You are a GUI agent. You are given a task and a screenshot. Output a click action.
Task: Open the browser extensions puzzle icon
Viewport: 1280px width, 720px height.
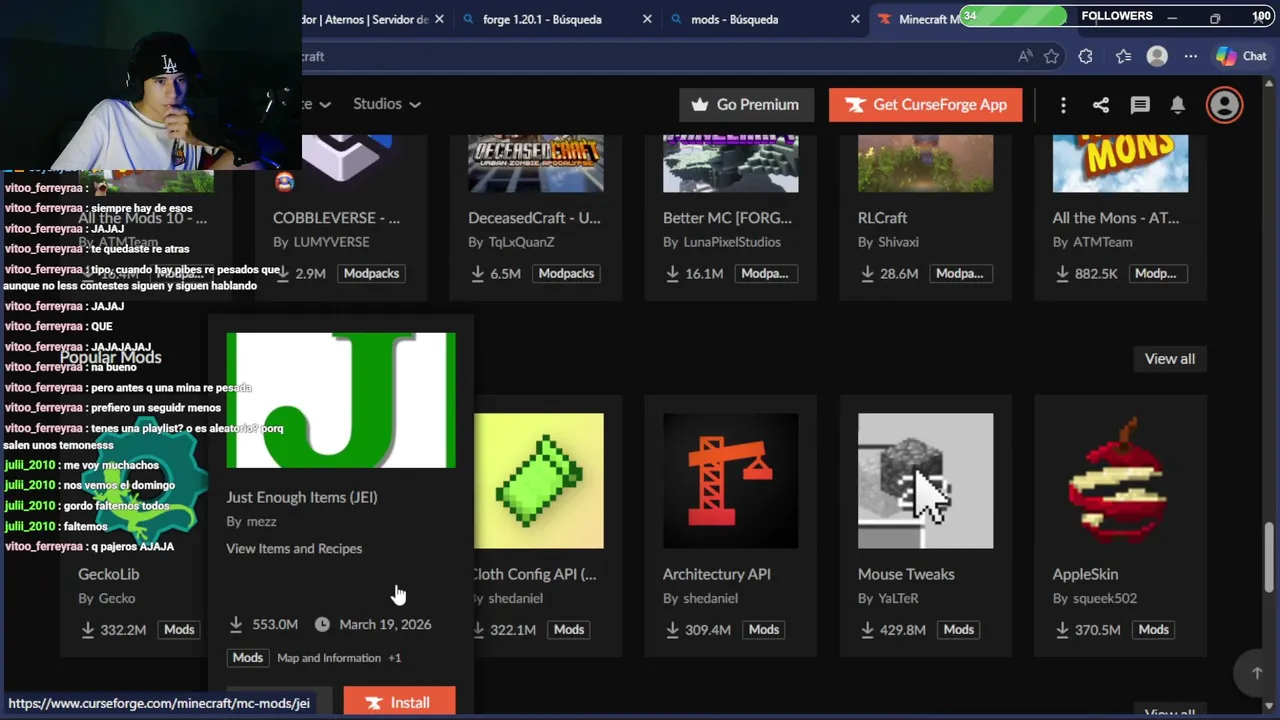pos(1086,57)
